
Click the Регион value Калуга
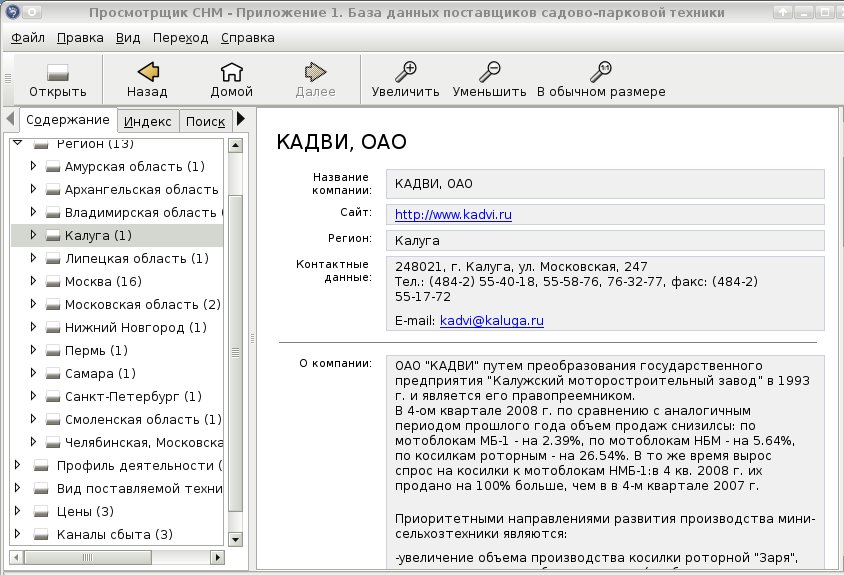pyautogui.click(x=605, y=241)
